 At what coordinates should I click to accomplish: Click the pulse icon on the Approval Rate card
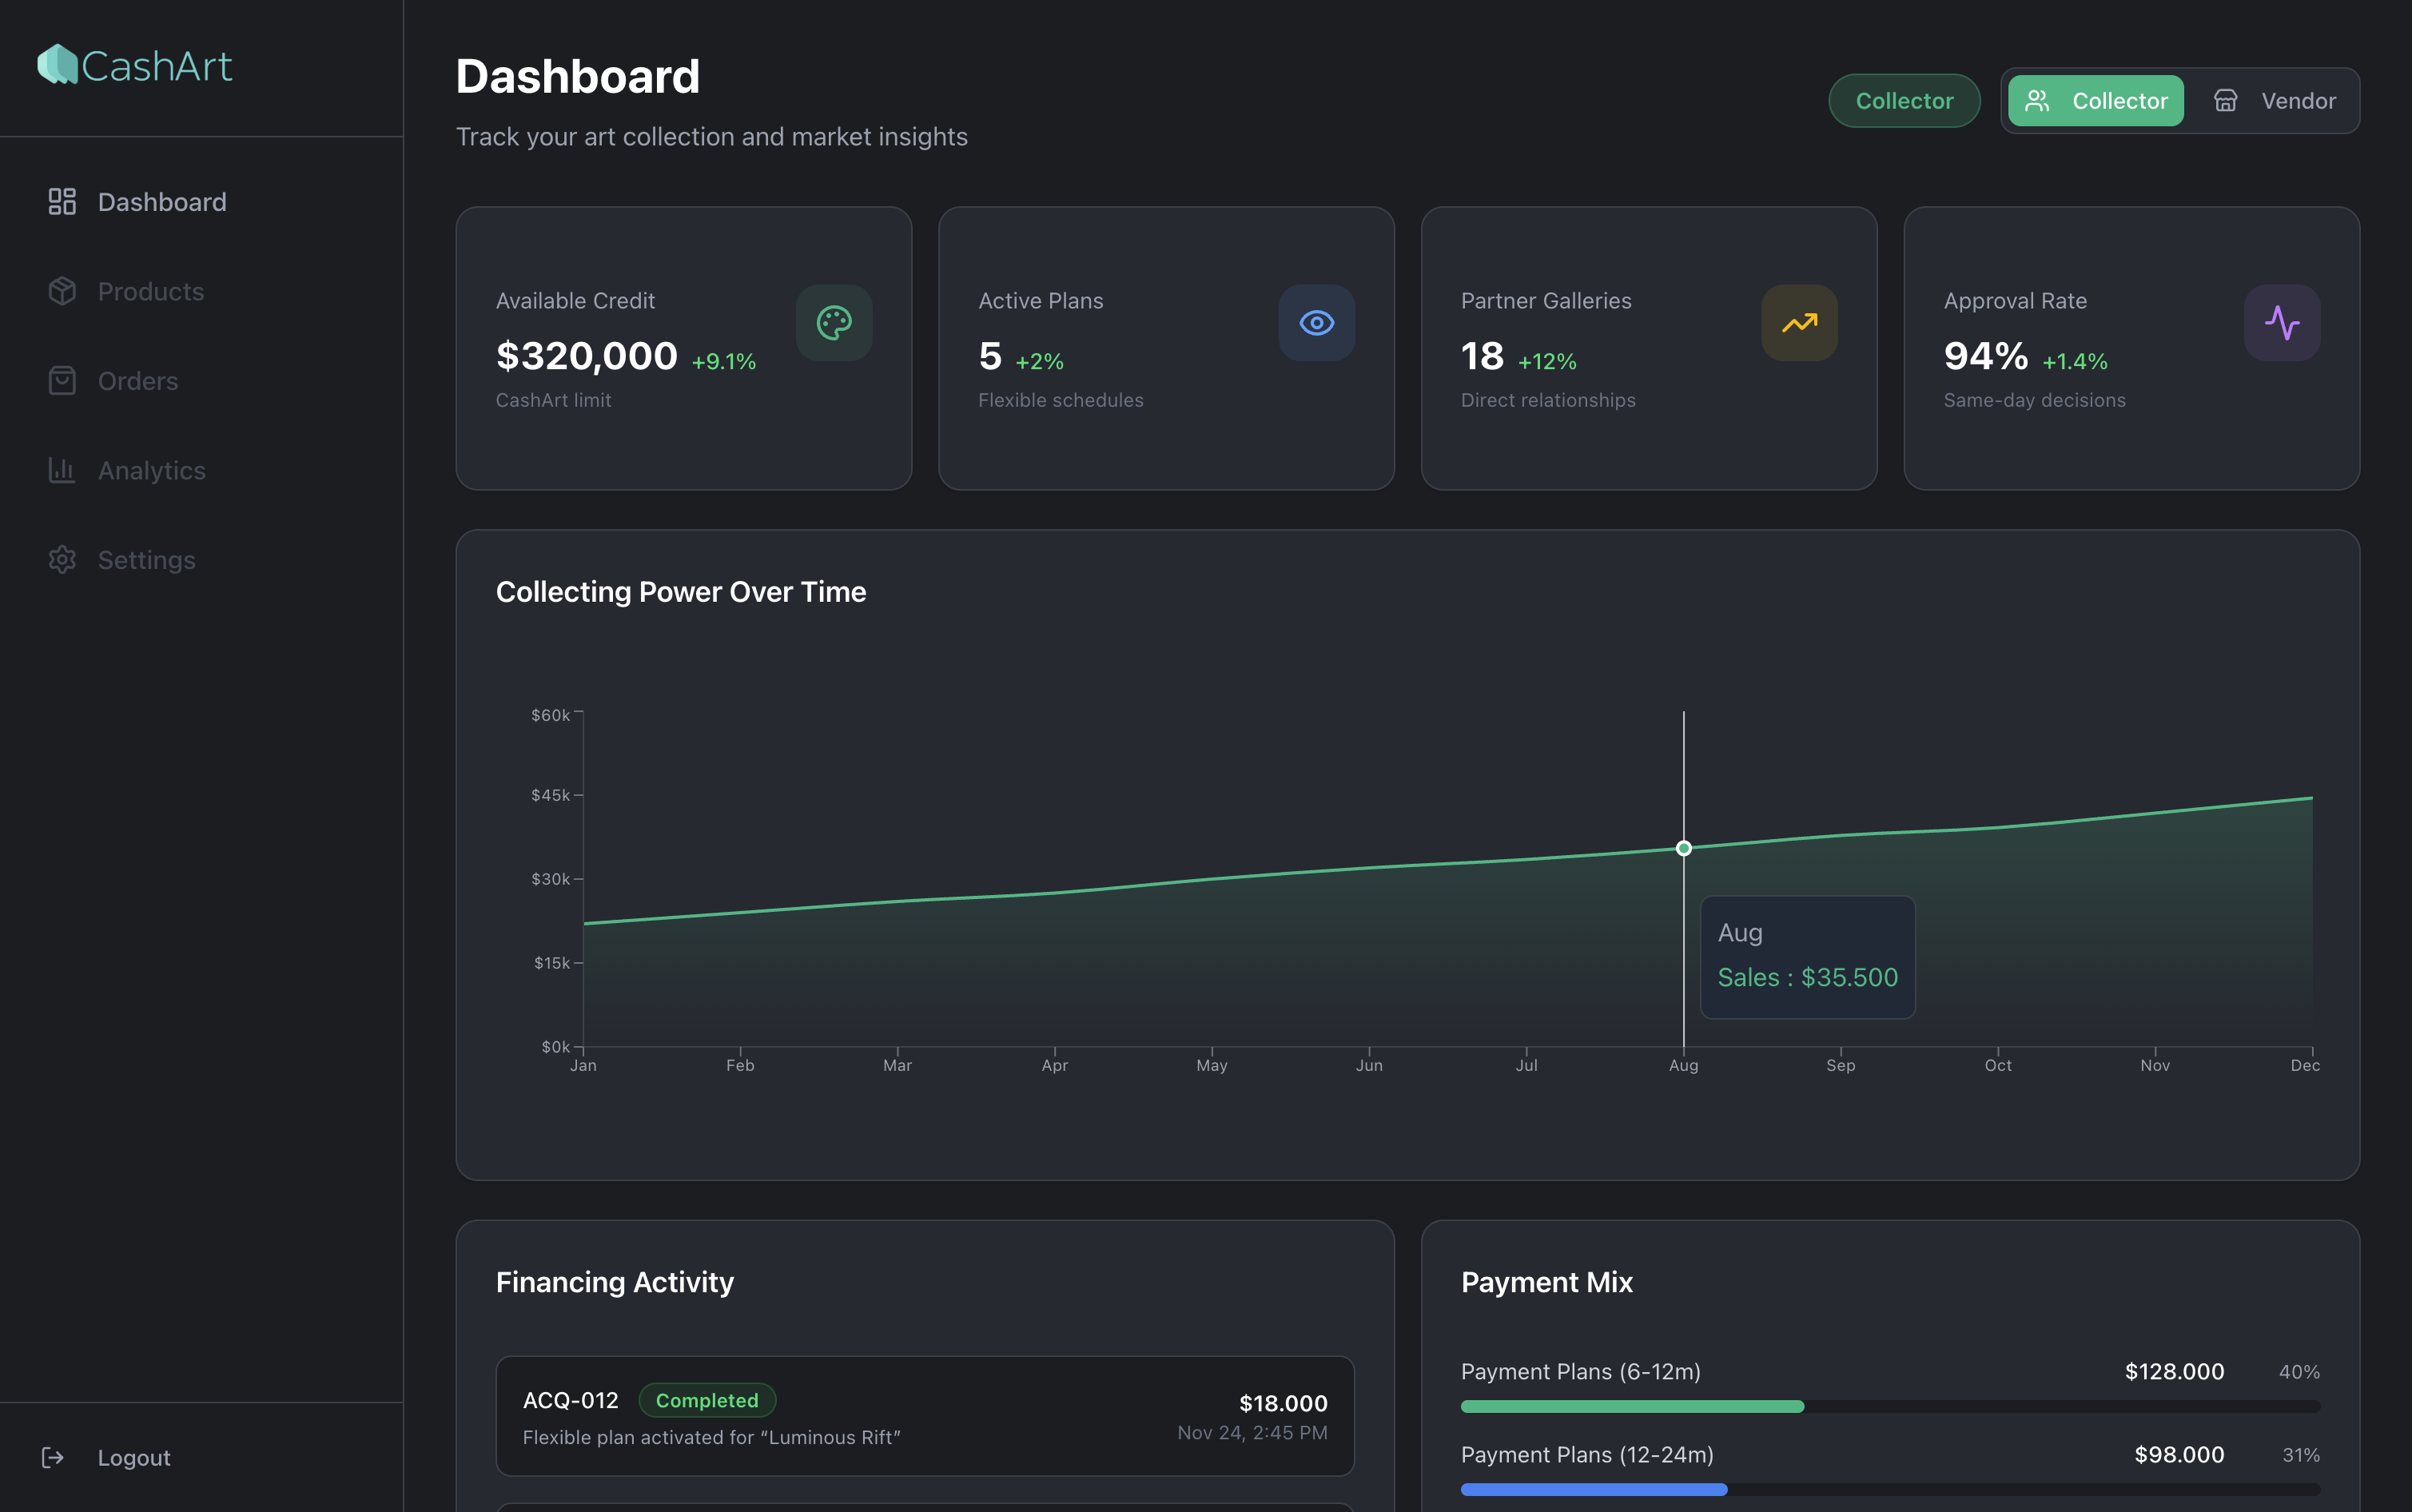point(2281,322)
